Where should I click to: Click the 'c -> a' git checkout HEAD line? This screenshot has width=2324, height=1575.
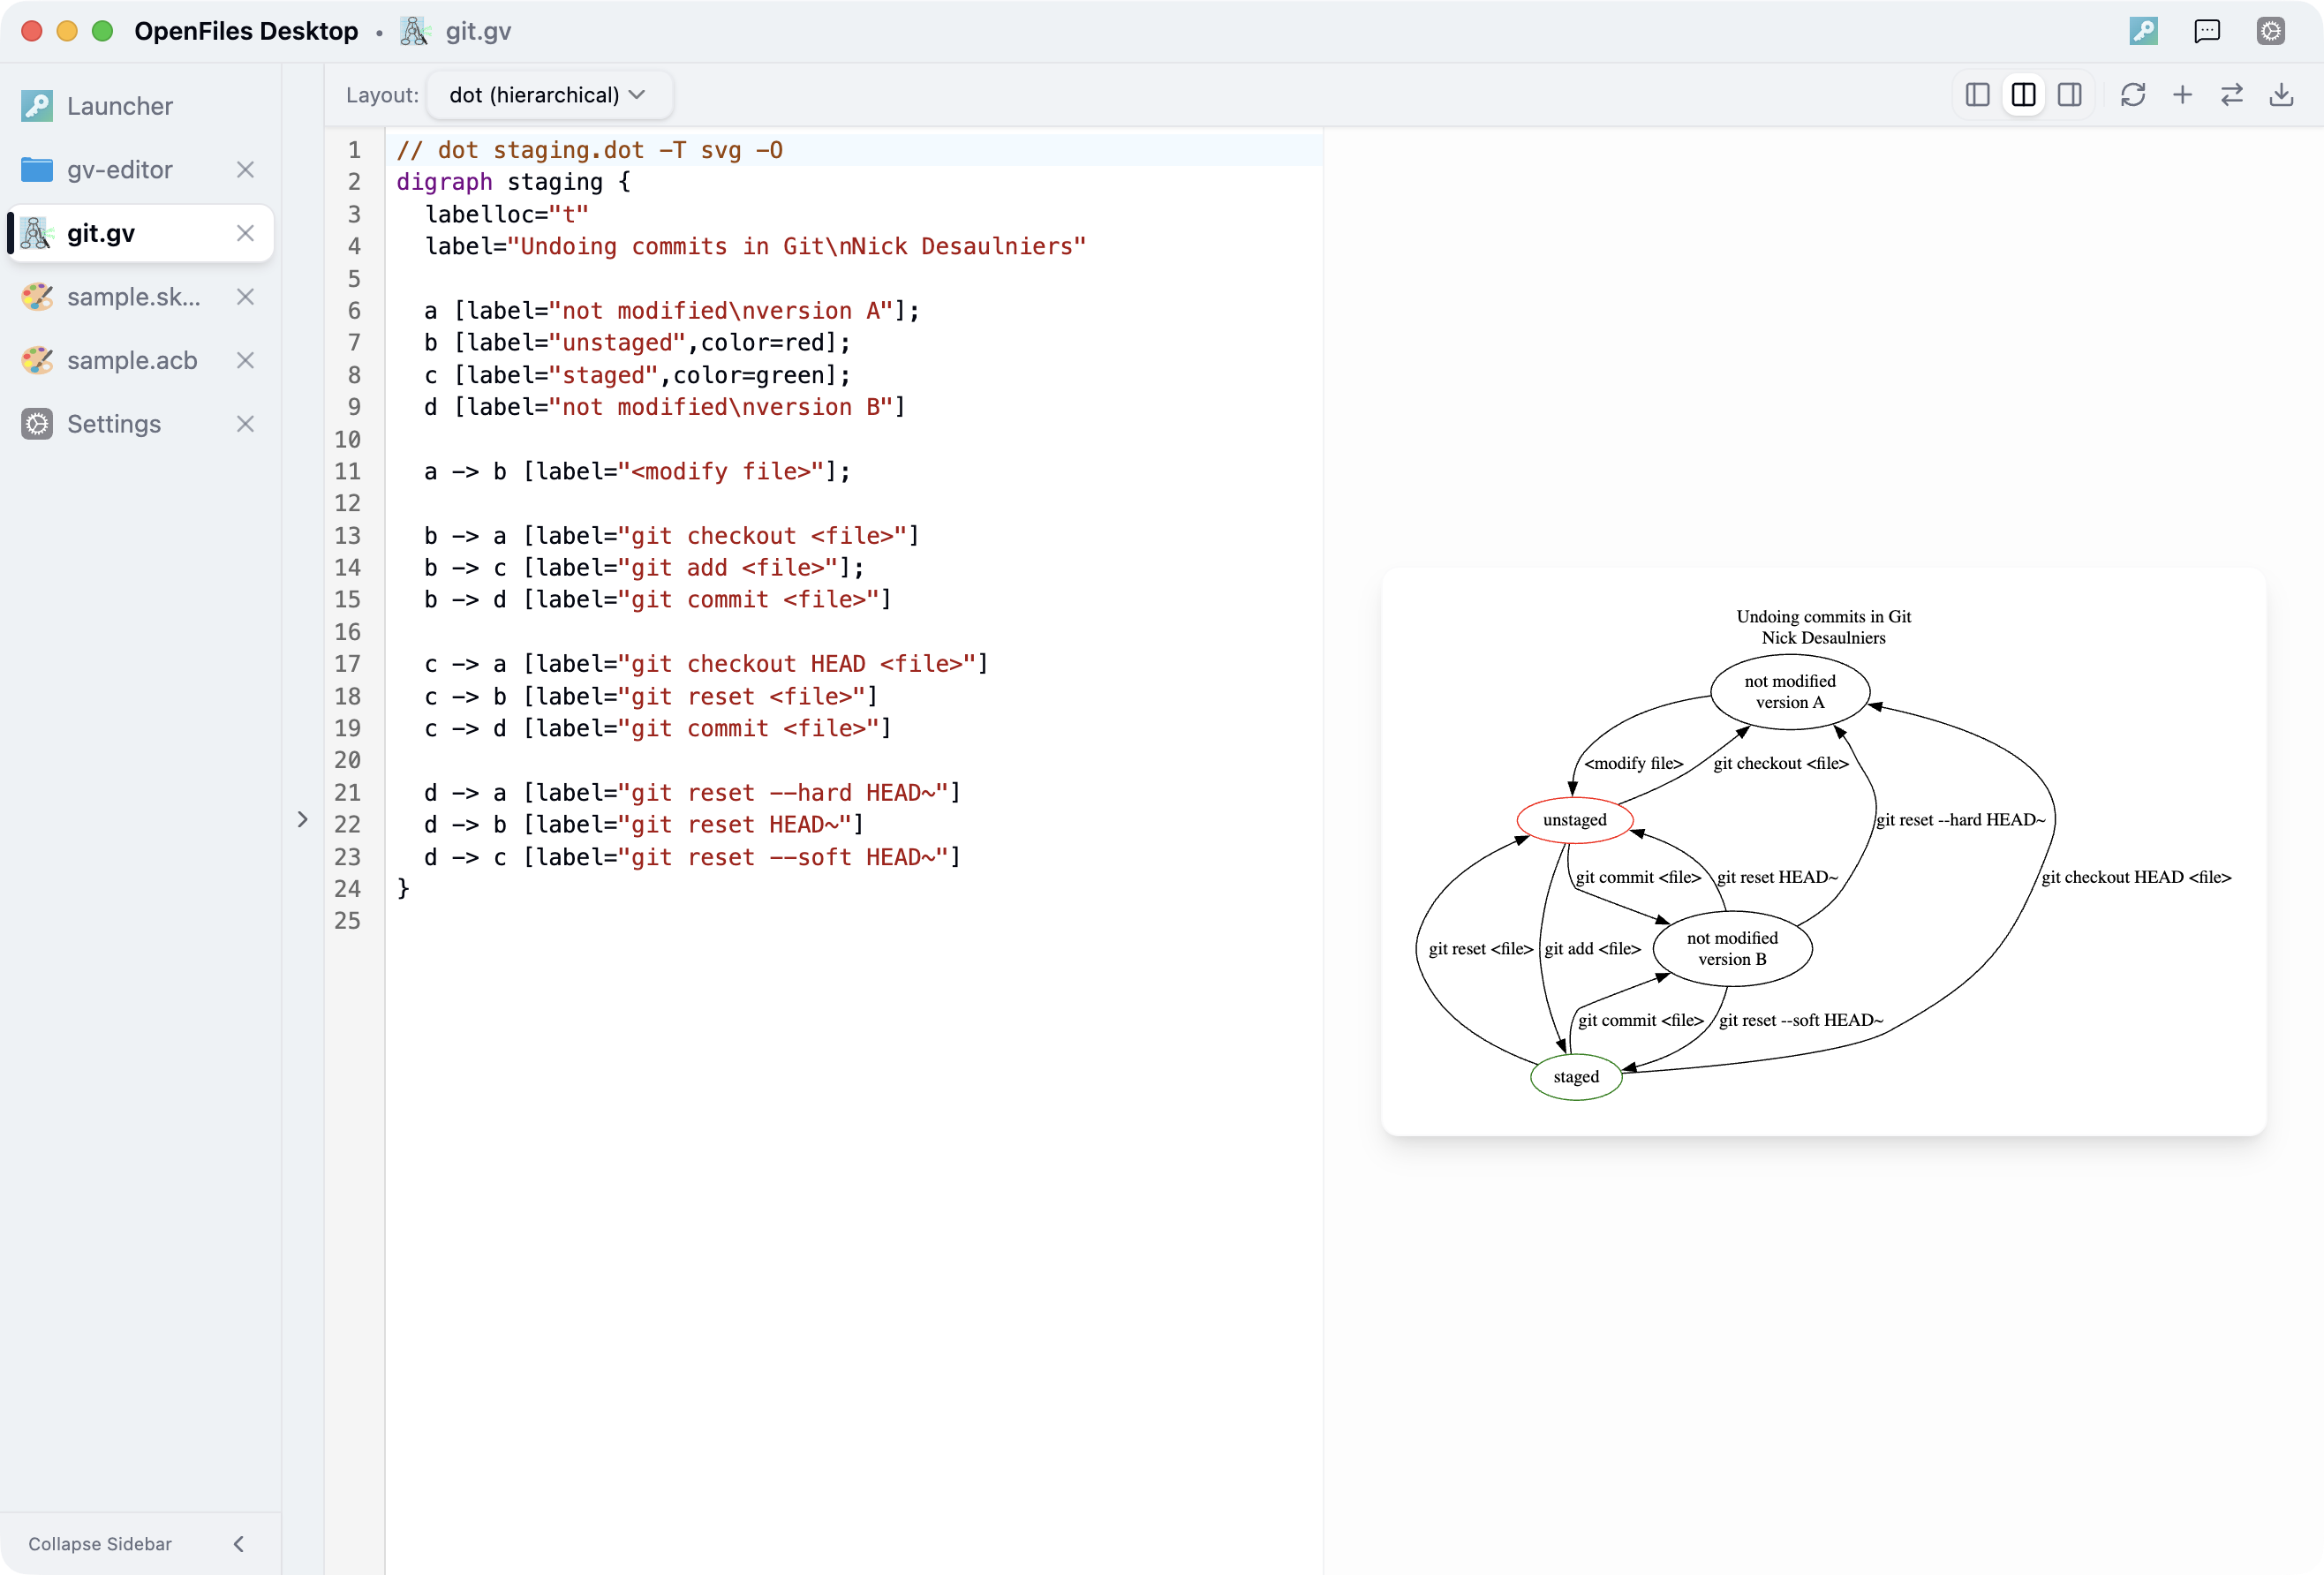706,664
